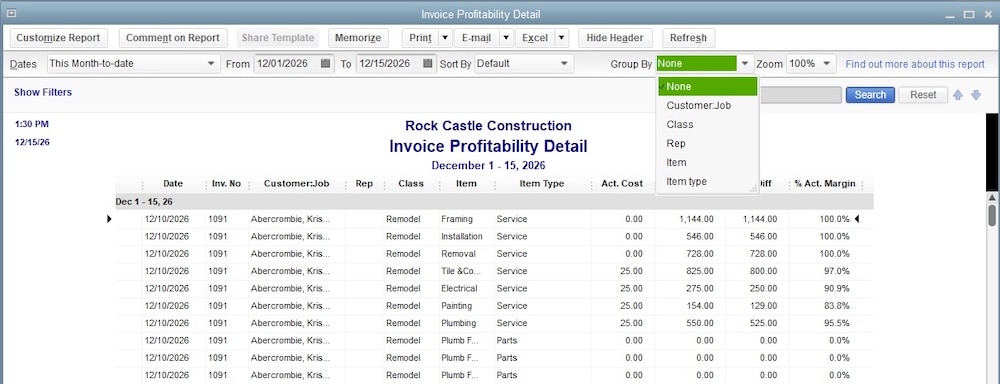Screen dimensions: 1000x384
Task: Click the Dec 1 - 15, 26 group row
Action: click(x=494, y=202)
